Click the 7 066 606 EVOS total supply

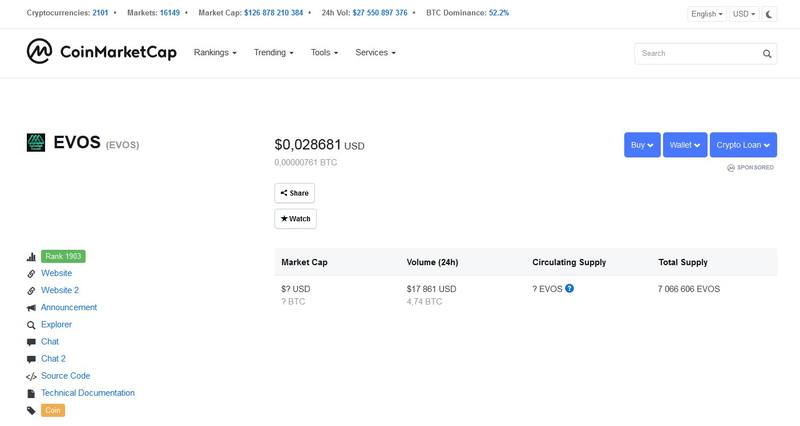pos(689,289)
